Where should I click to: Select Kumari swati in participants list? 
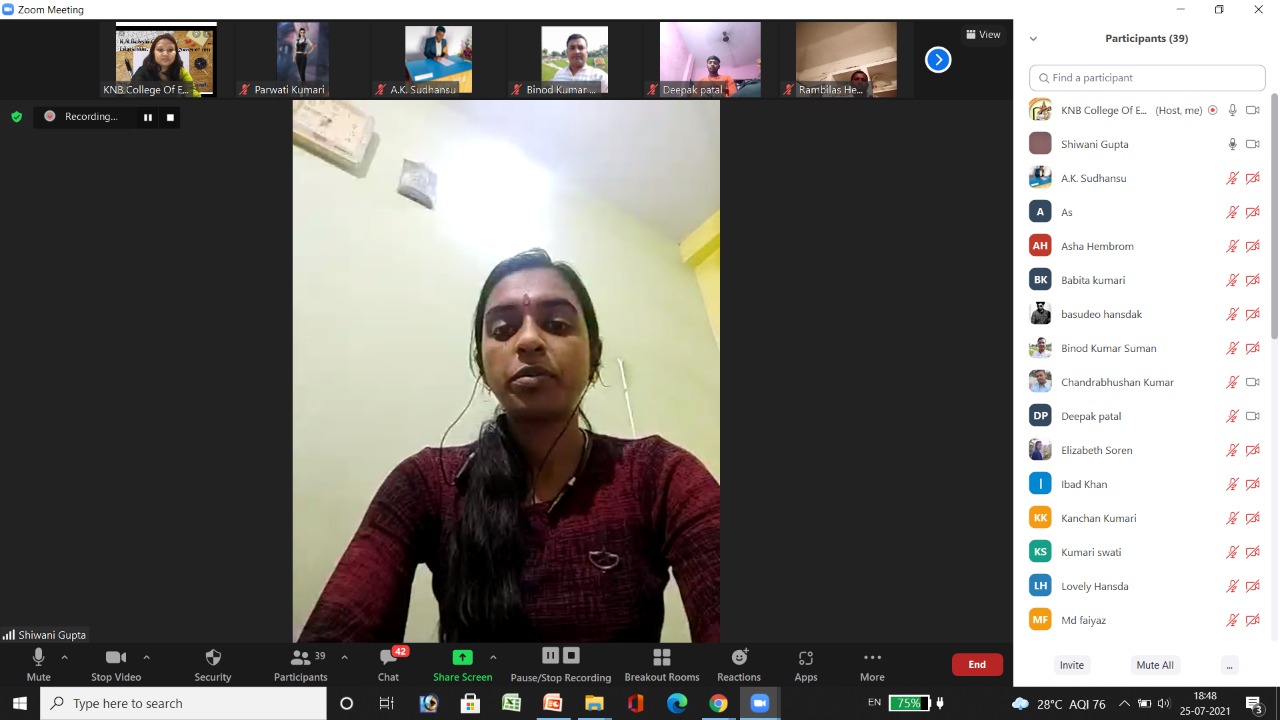click(x=1146, y=552)
